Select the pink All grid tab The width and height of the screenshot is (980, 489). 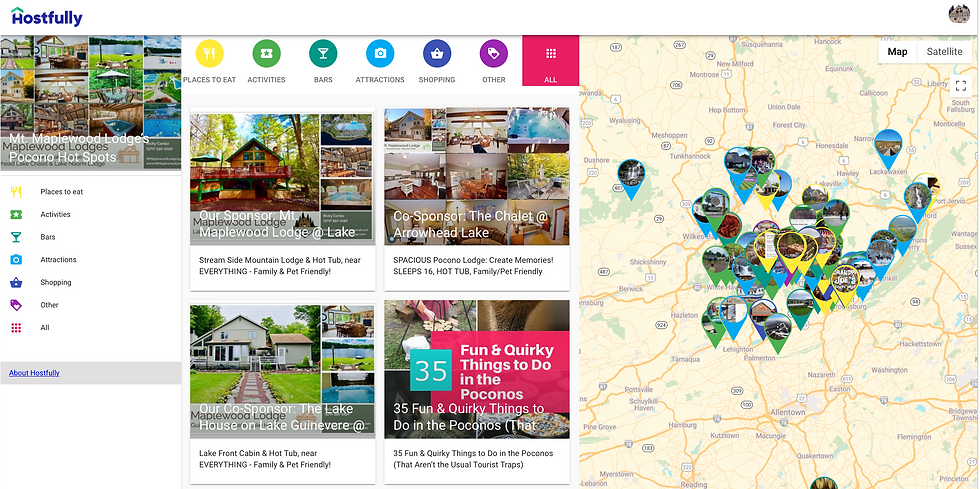(551, 61)
